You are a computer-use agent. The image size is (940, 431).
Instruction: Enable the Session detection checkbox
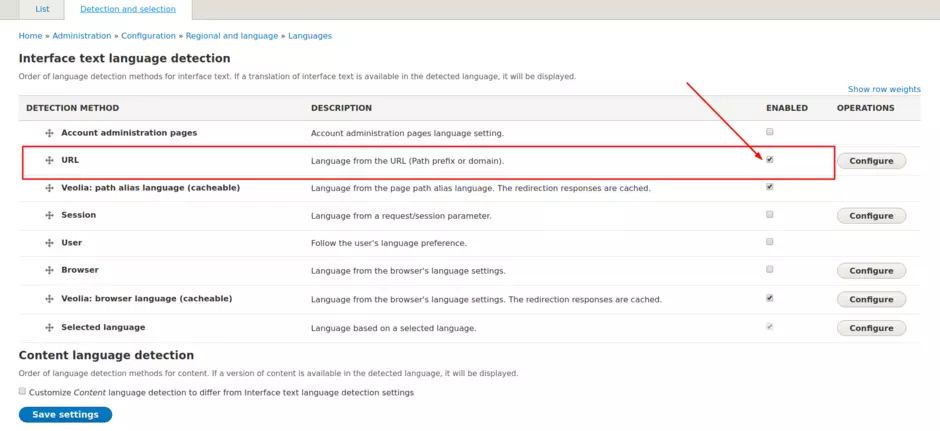(x=769, y=214)
